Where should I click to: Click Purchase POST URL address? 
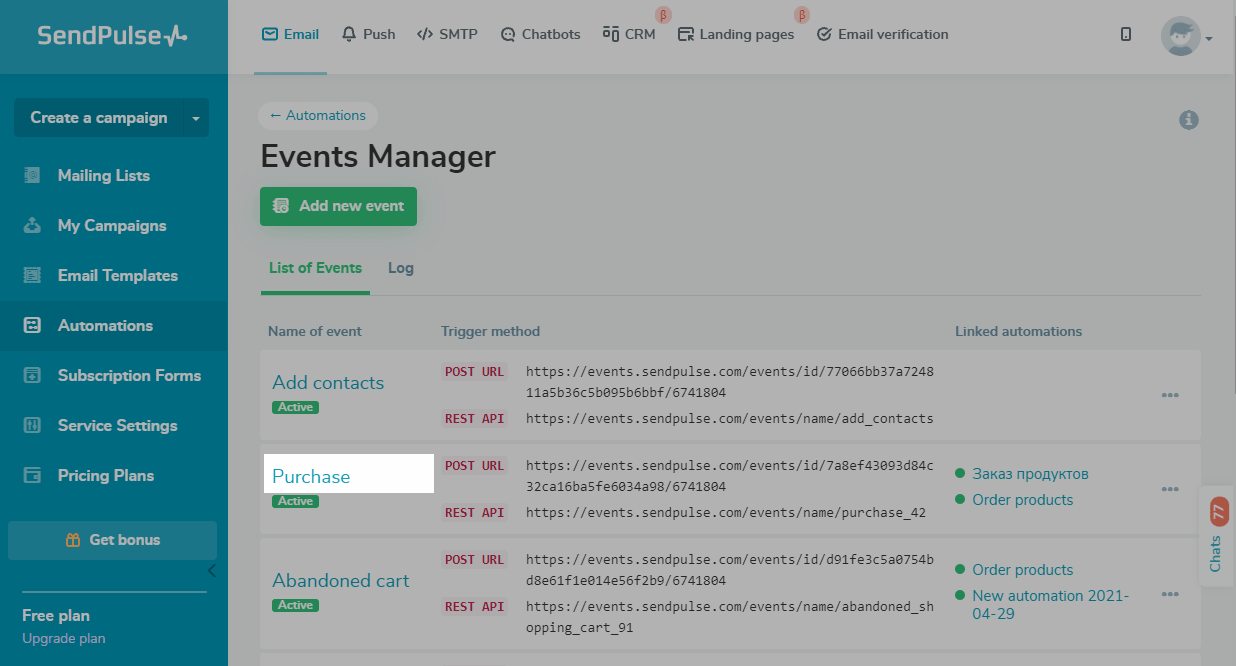pos(730,476)
